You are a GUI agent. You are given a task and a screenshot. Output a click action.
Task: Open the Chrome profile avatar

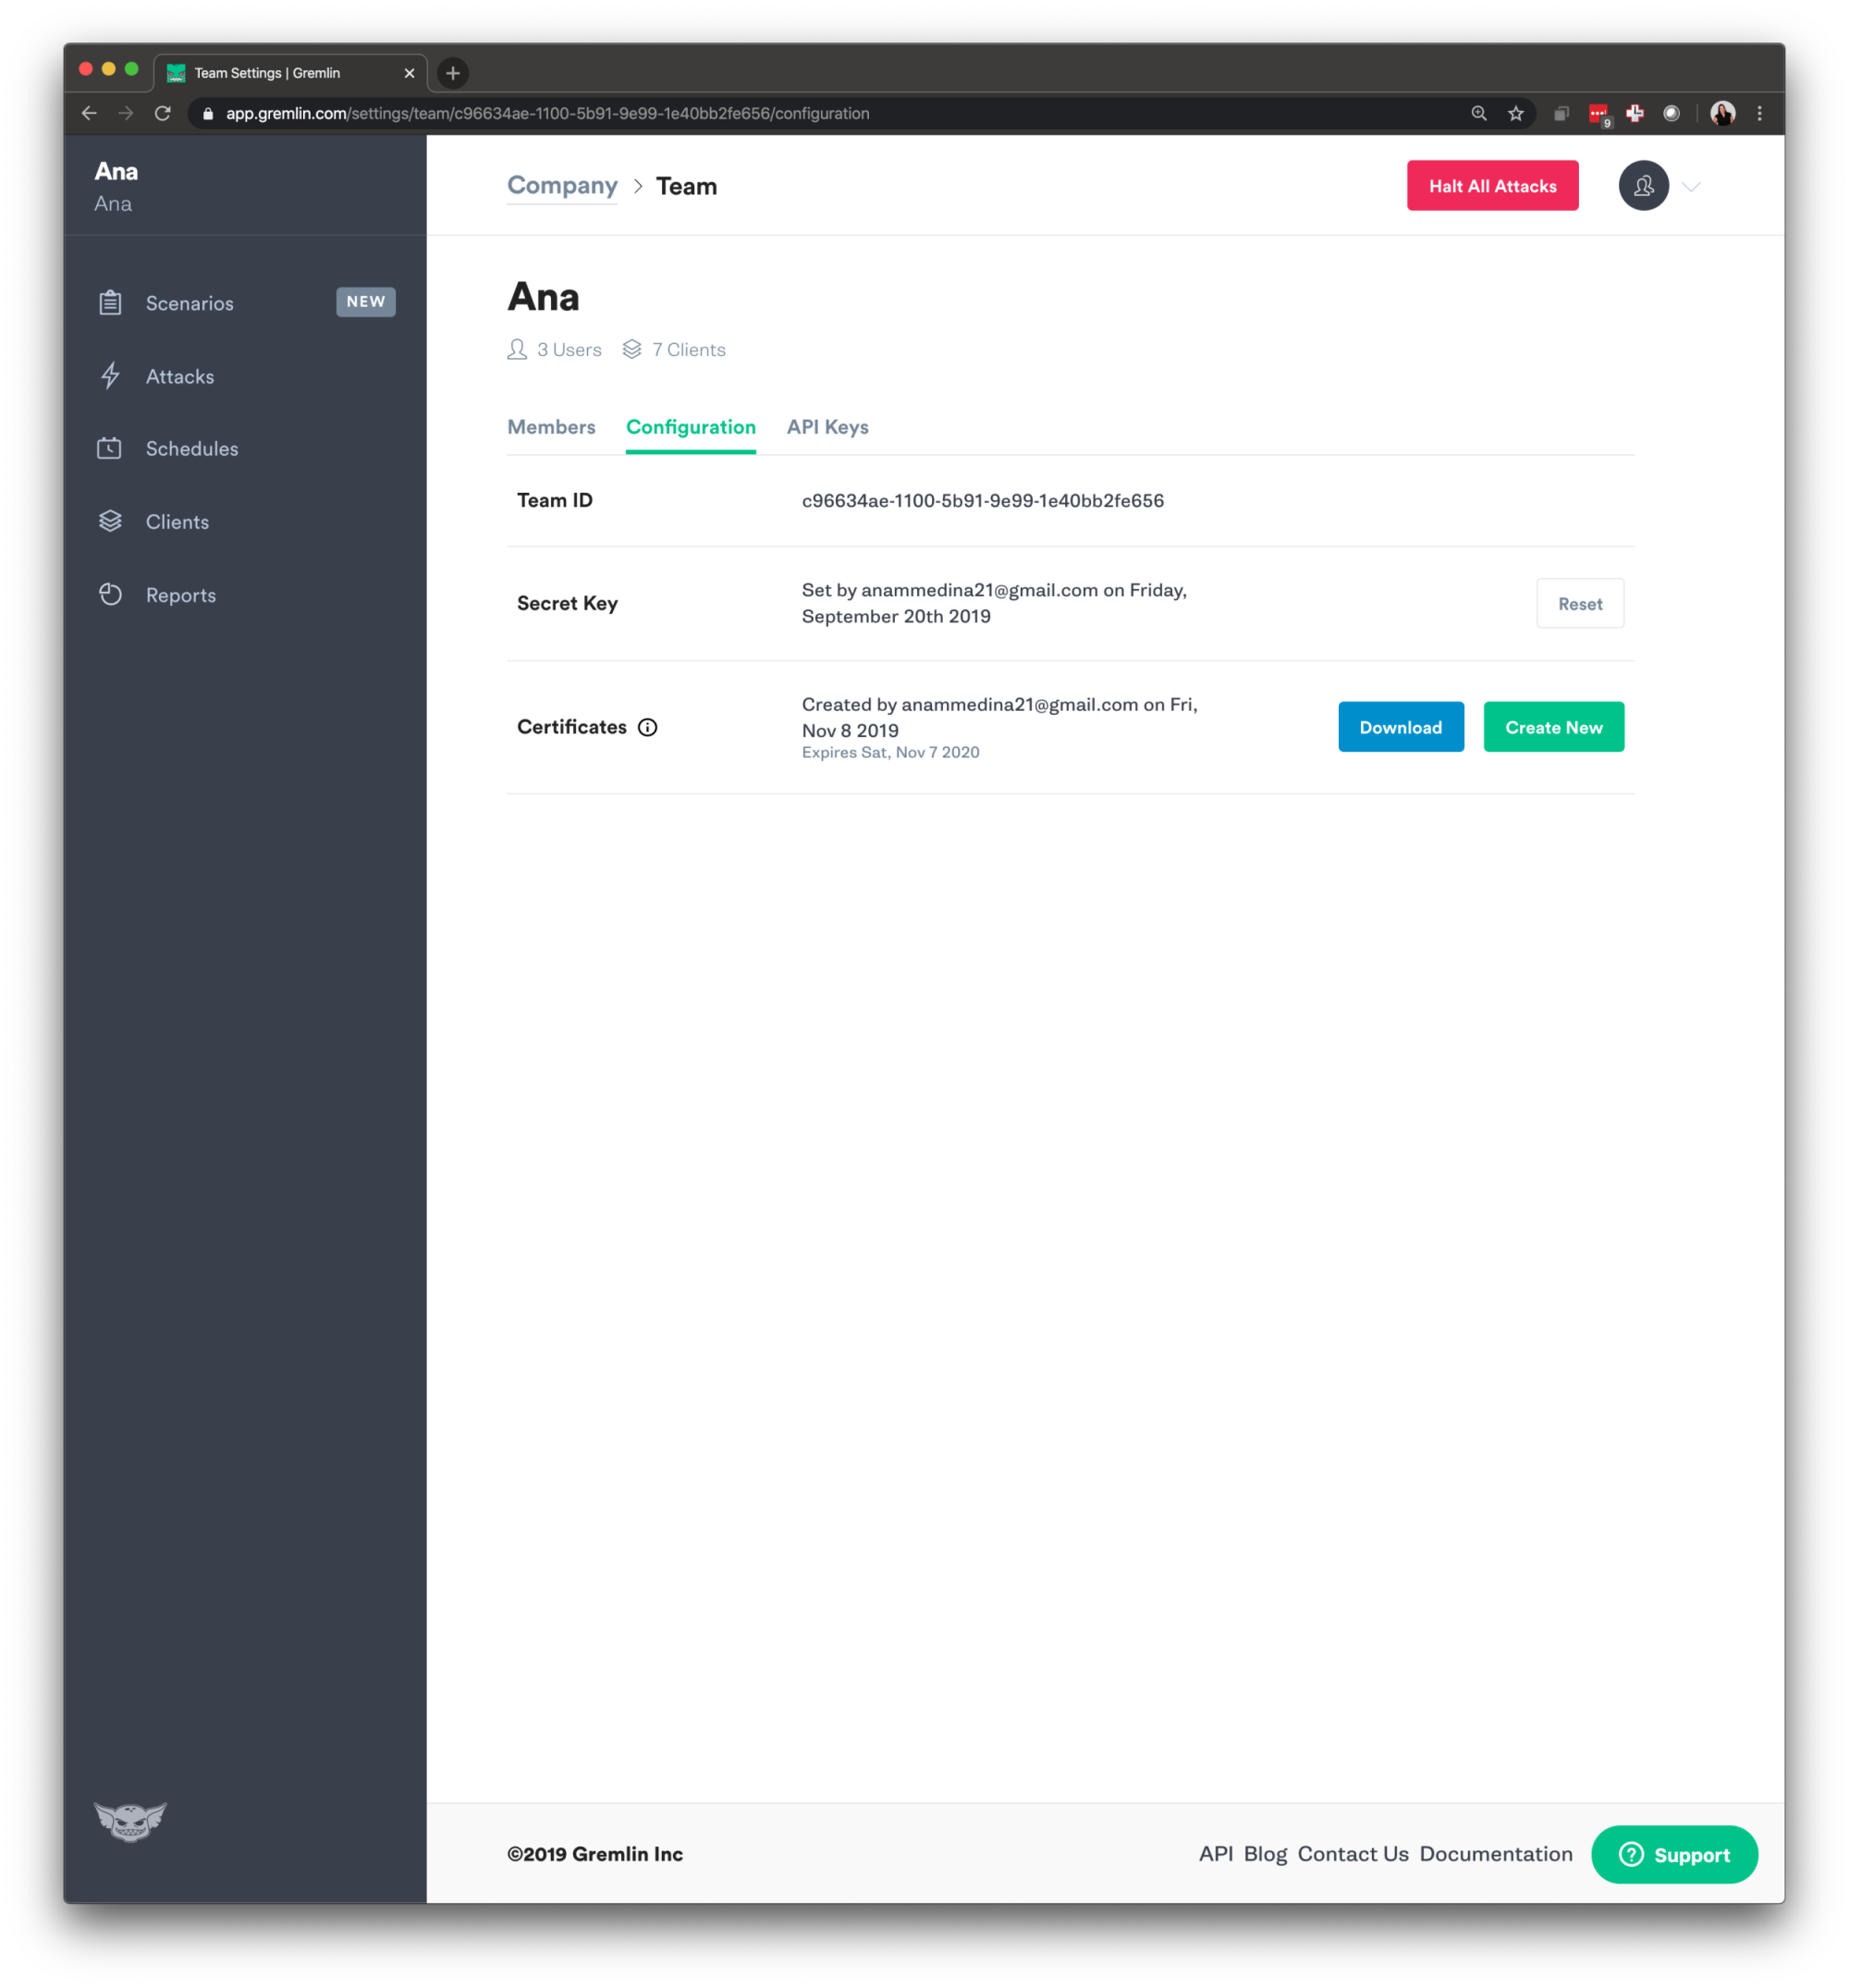point(1722,113)
